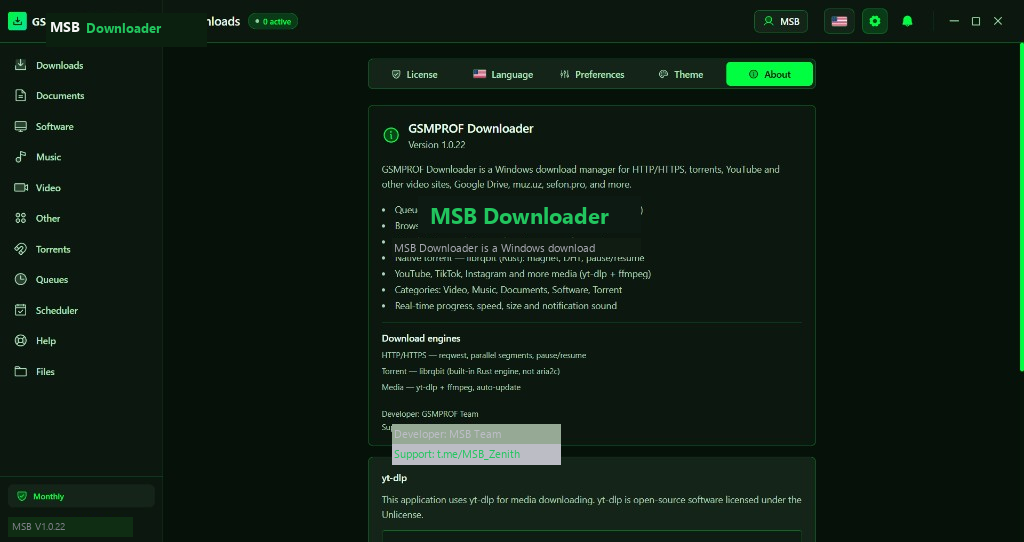This screenshot has height=542, width=1024.
Task: Open the MSB user account button
Action: 781,21
